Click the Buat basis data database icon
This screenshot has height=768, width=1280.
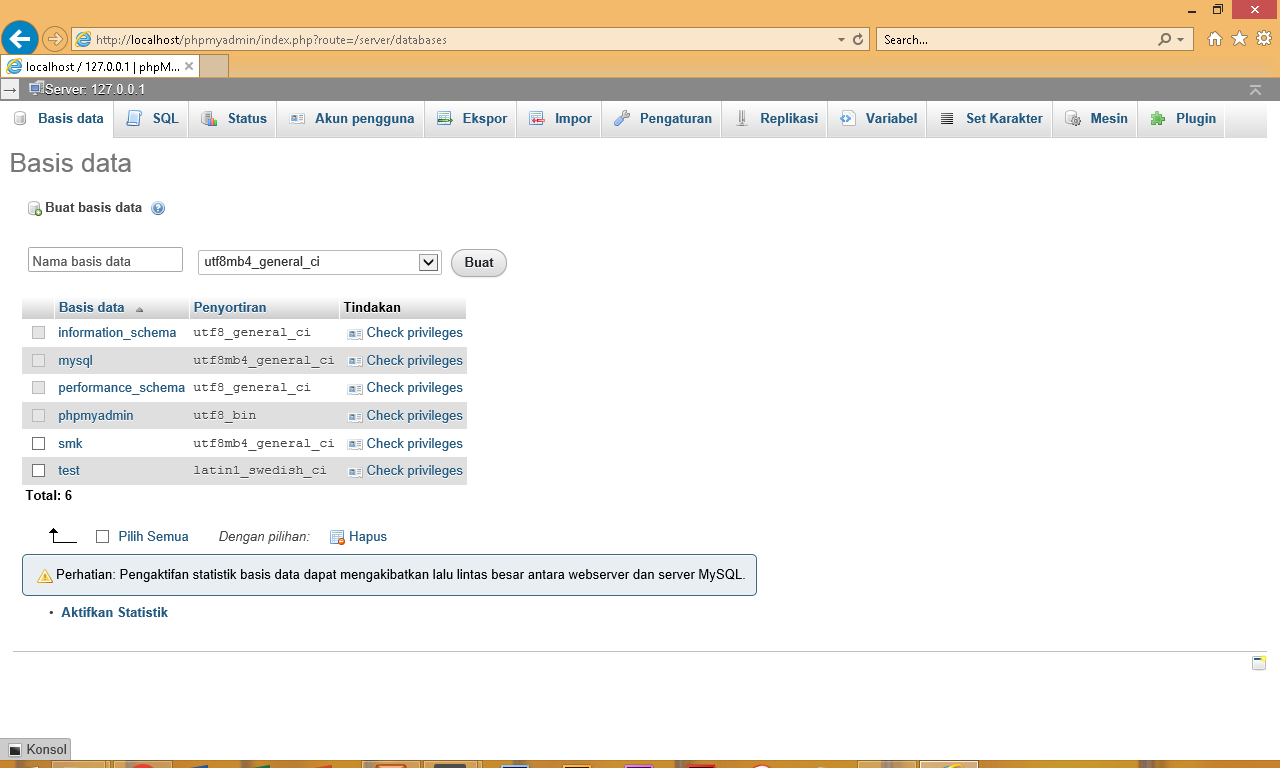coord(35,208)
